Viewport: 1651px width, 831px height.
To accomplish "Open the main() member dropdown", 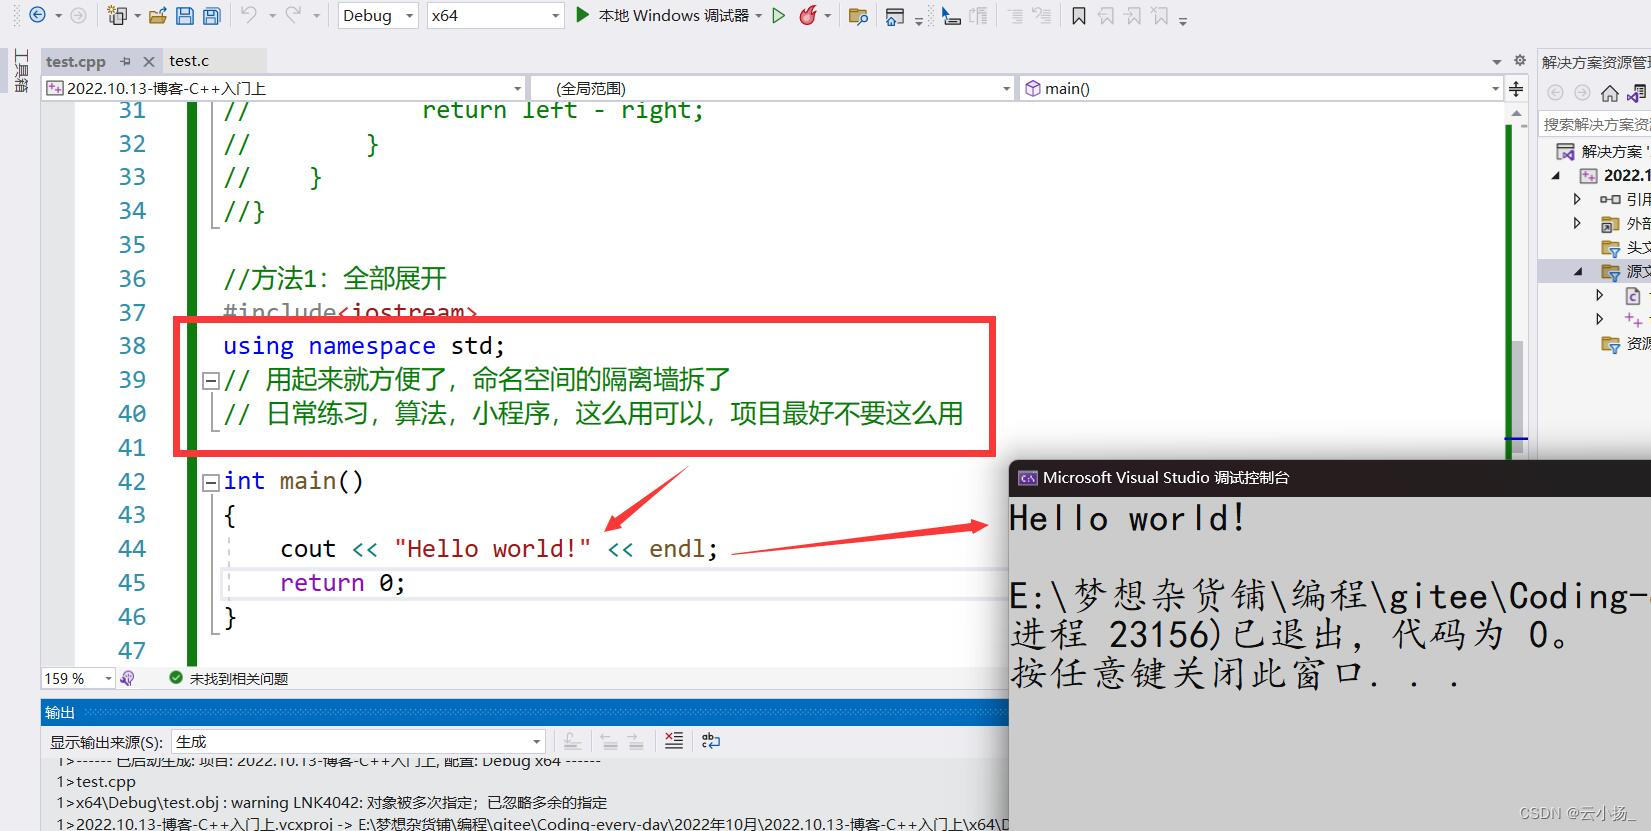I will 1261,88.
